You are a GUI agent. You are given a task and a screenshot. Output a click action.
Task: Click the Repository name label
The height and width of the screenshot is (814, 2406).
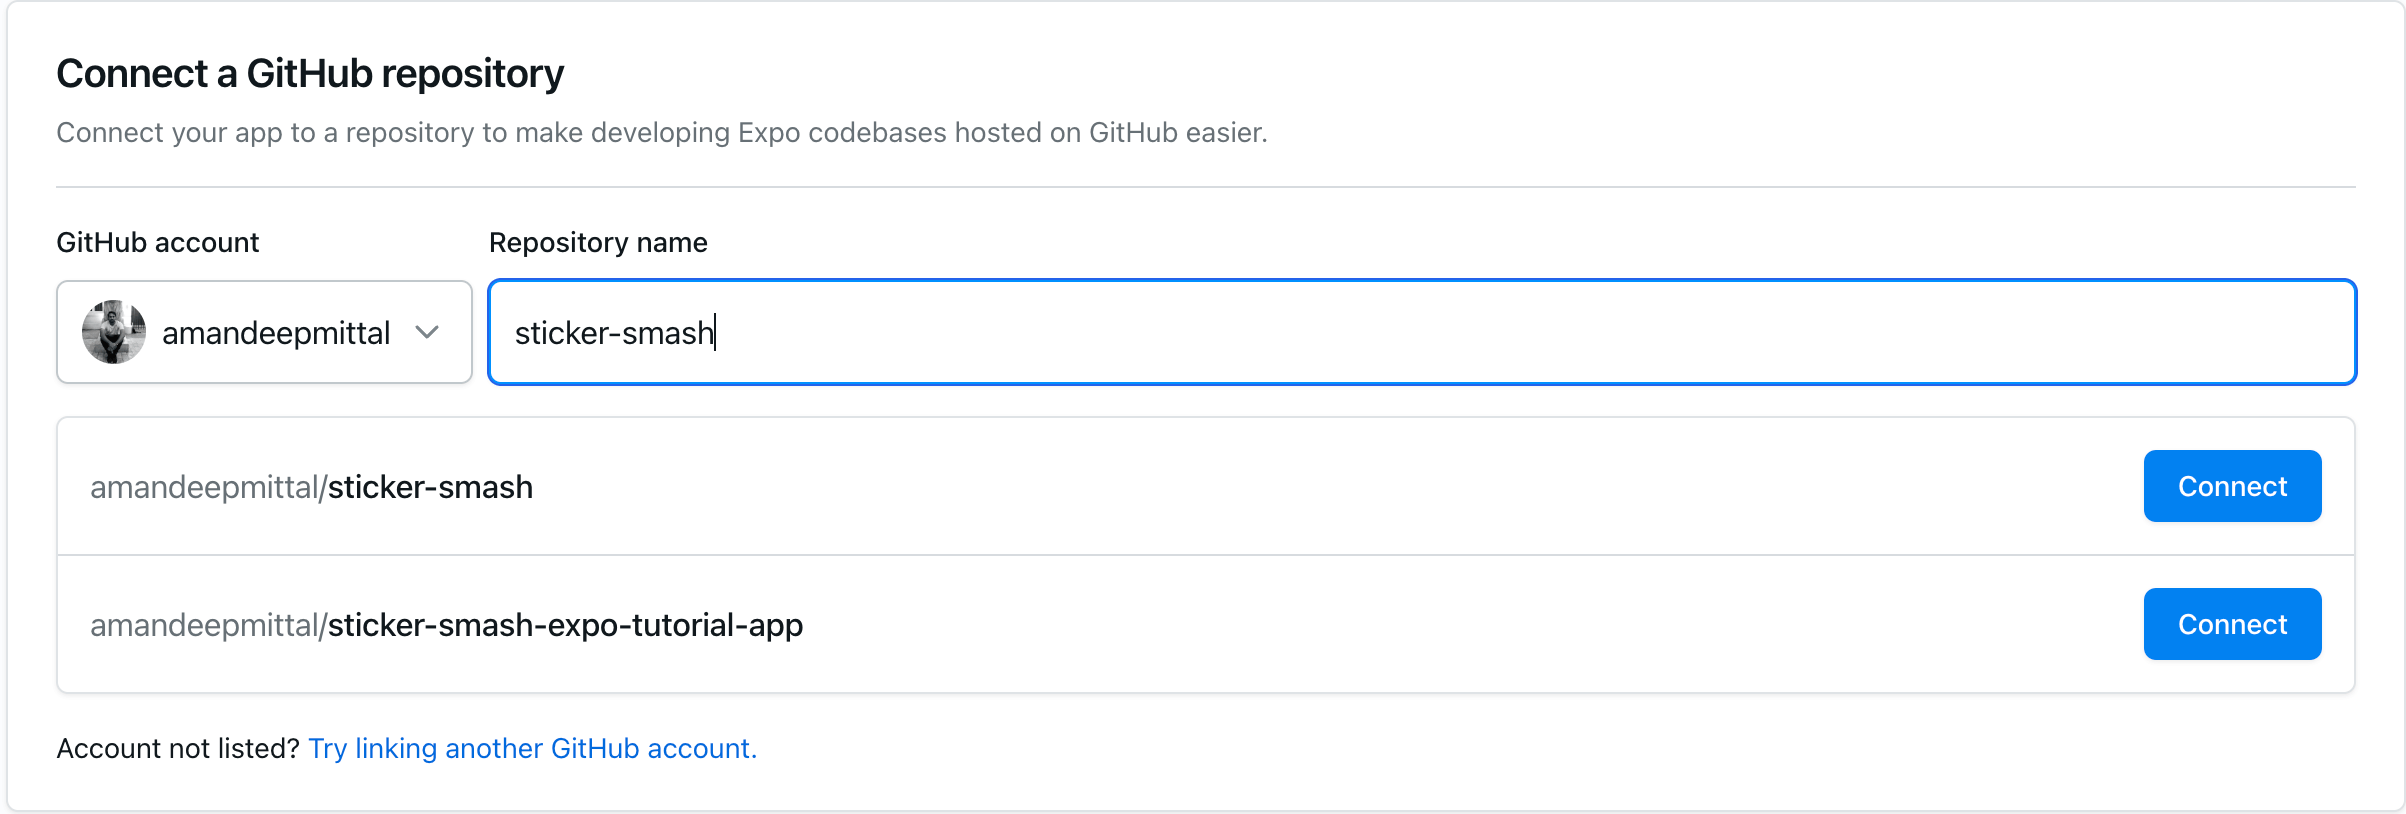597,241
